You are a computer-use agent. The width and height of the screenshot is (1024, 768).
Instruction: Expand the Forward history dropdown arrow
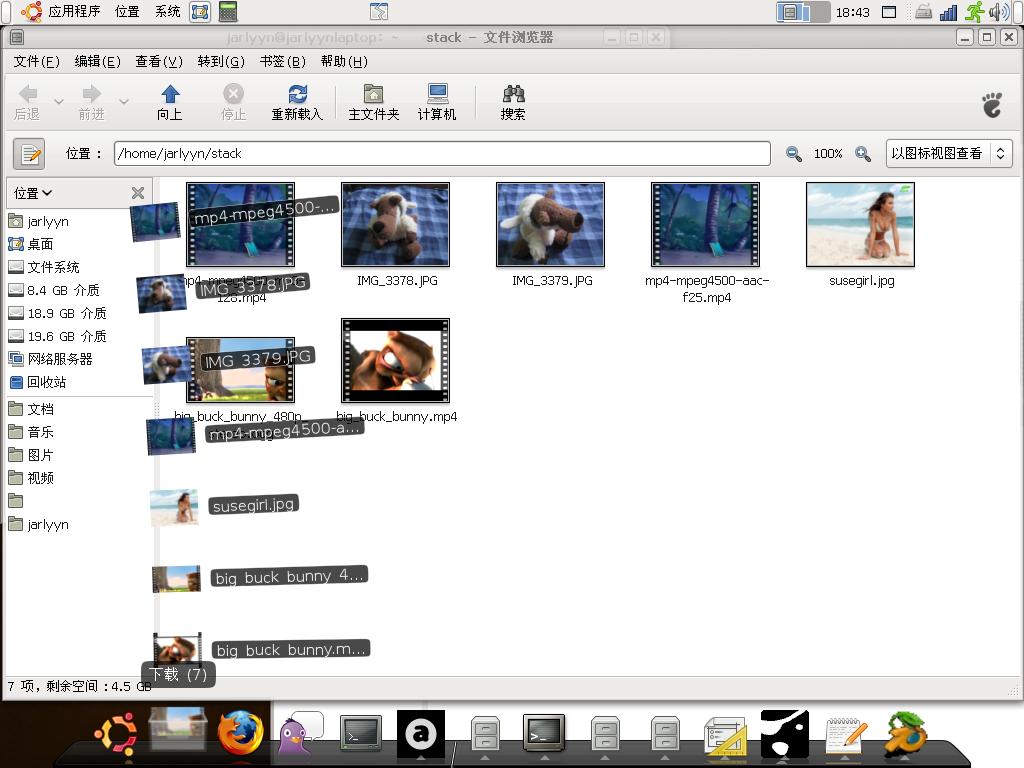123,102
